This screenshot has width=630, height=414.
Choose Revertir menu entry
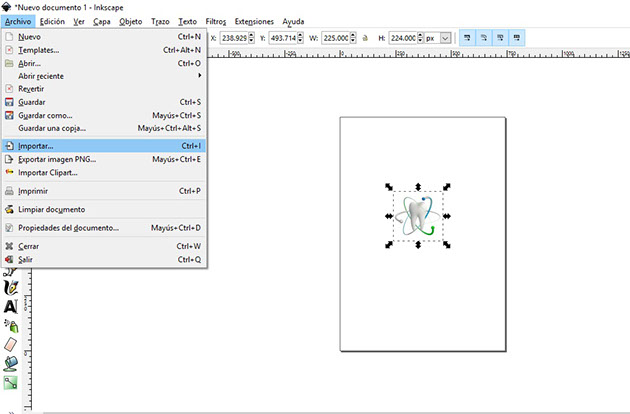pyautogui.click(x=104, y=89)
